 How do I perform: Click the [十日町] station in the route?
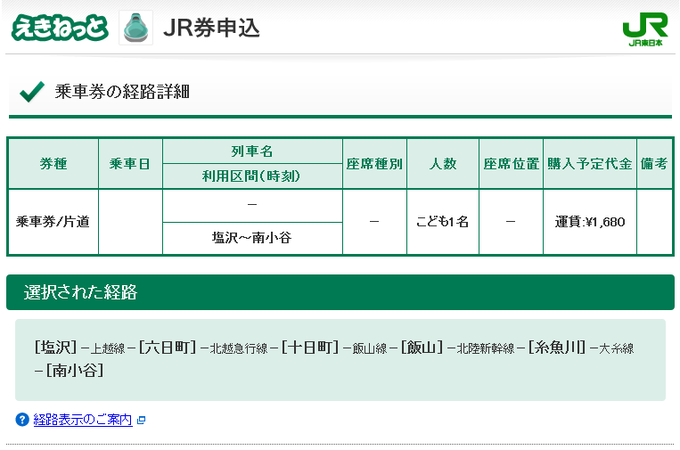click(310, 348)
